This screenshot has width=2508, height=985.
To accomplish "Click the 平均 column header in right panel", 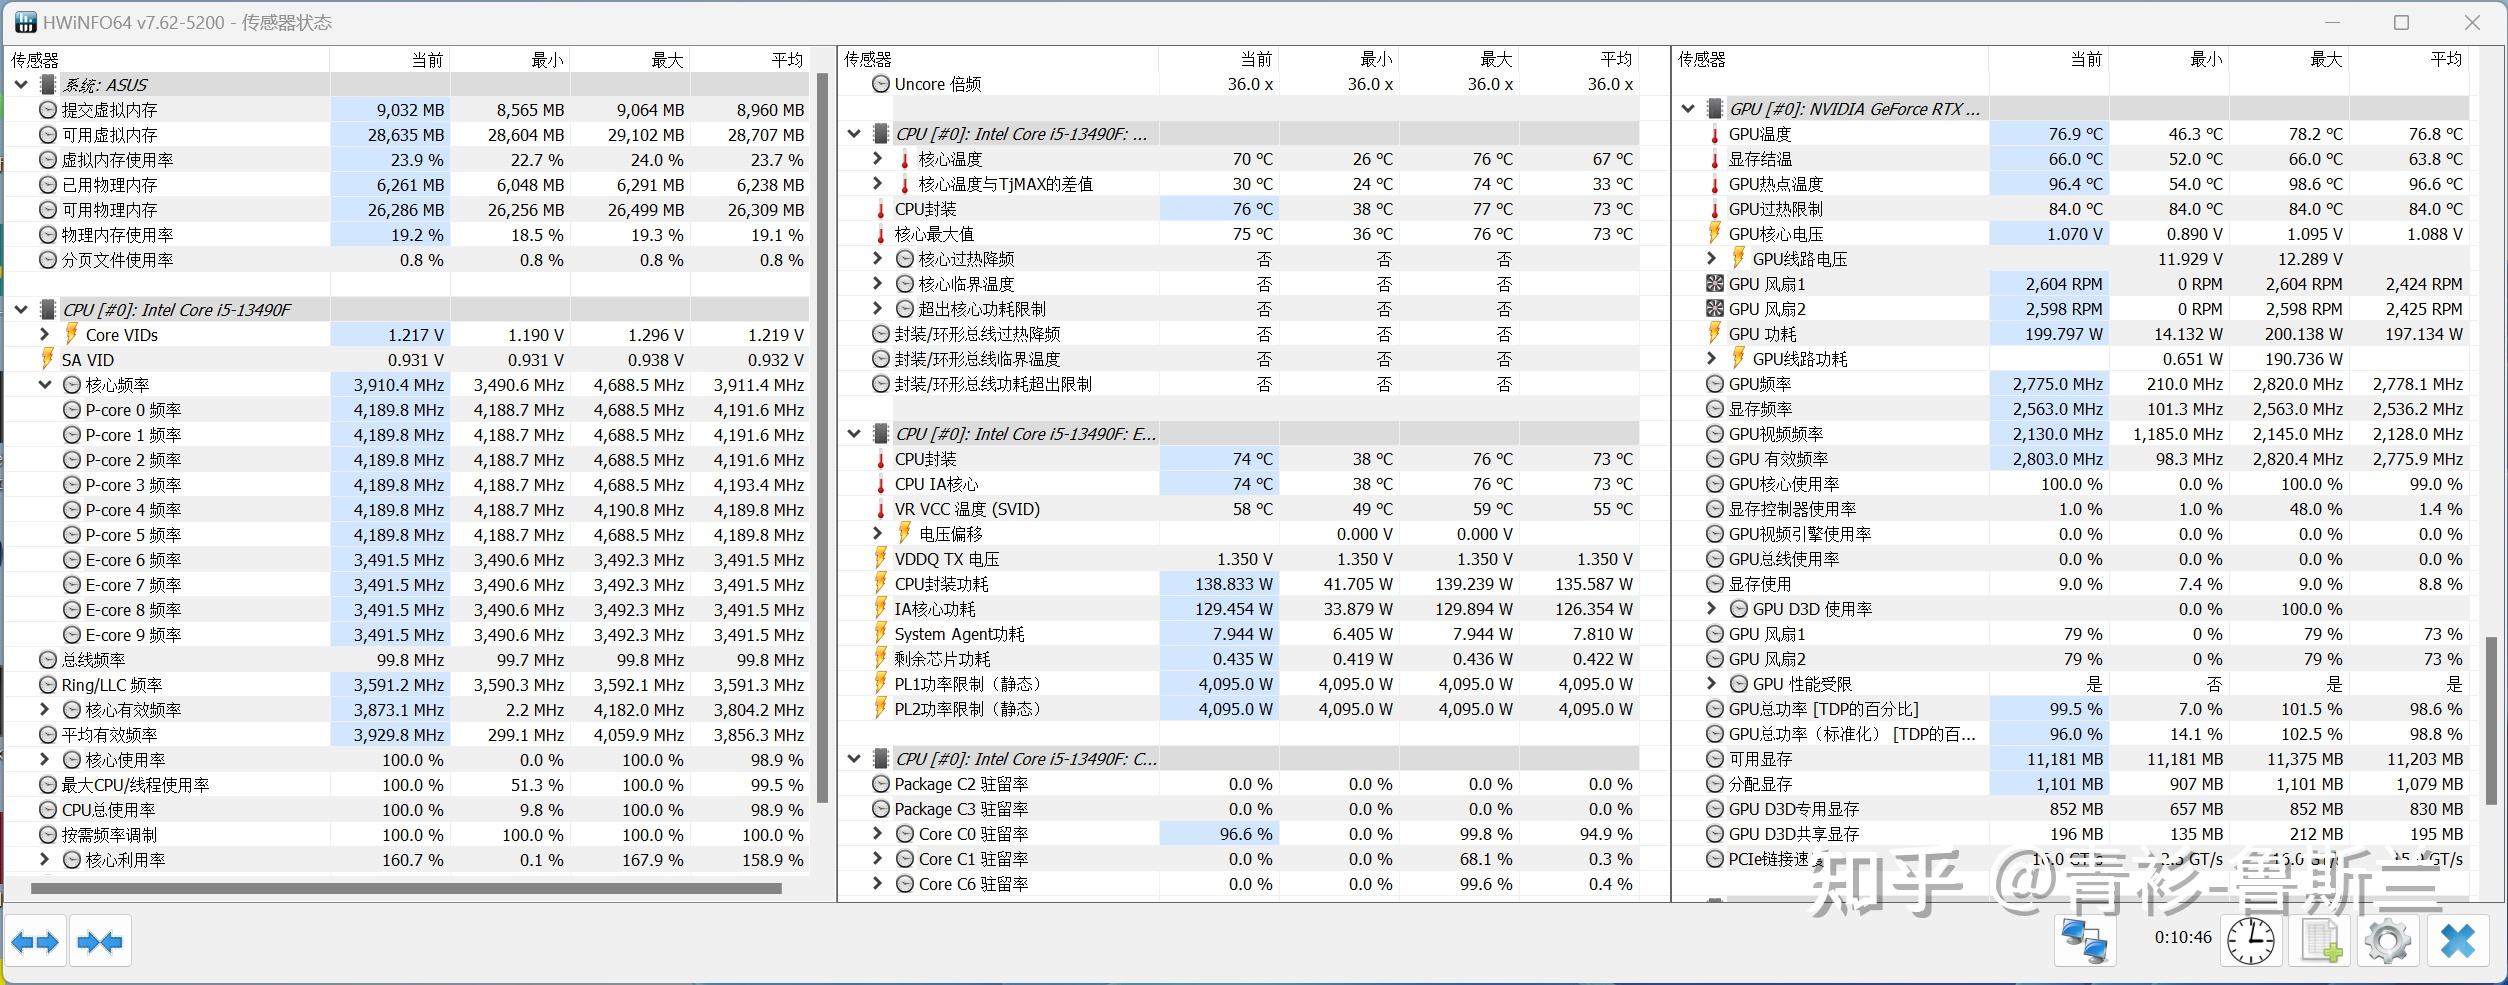I will [x=2409, y=60].
